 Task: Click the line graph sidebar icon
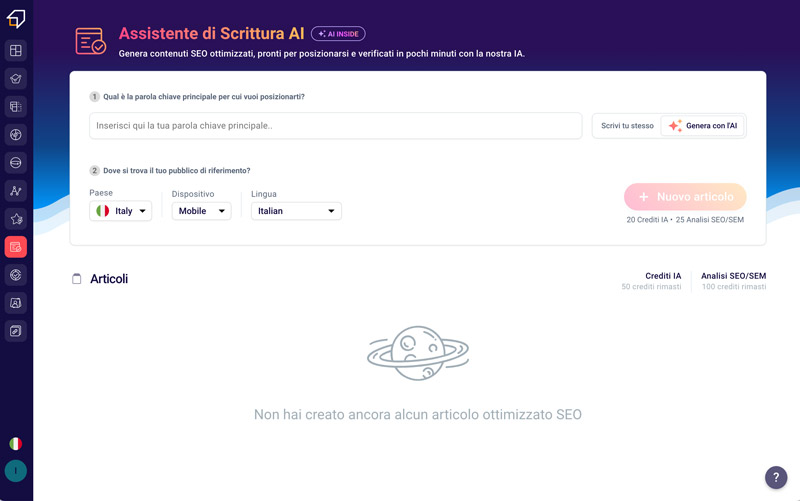click(x=16, y=191)
